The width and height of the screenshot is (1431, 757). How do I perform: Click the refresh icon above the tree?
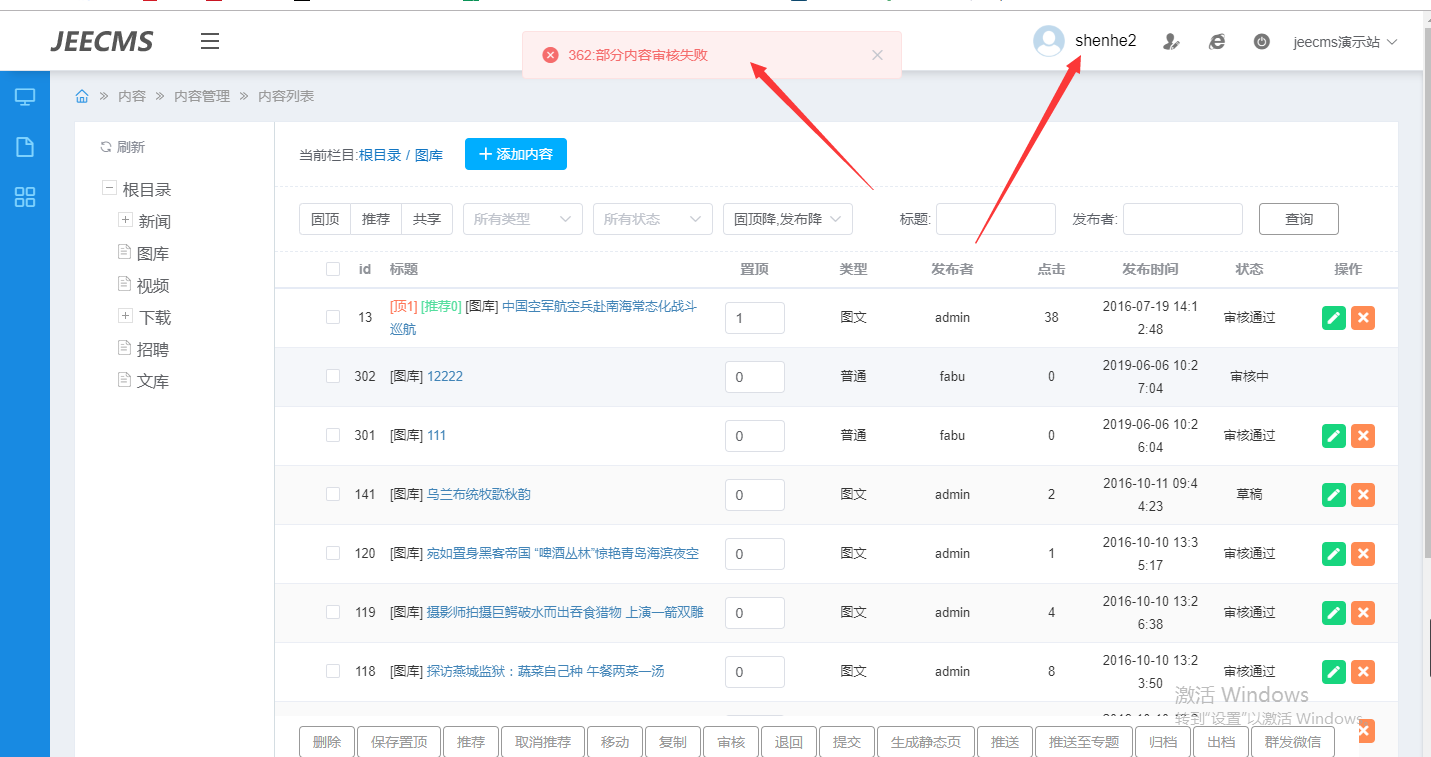[106, 147]
